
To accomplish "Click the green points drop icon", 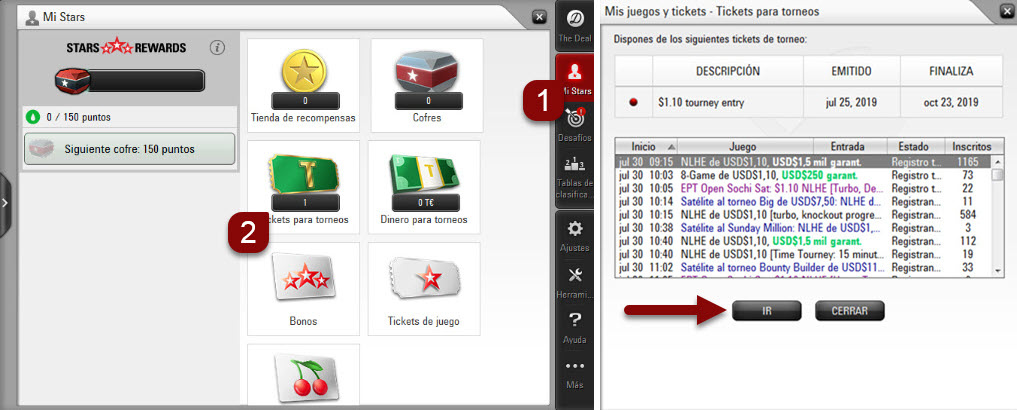I will click(x=32, y=118).
